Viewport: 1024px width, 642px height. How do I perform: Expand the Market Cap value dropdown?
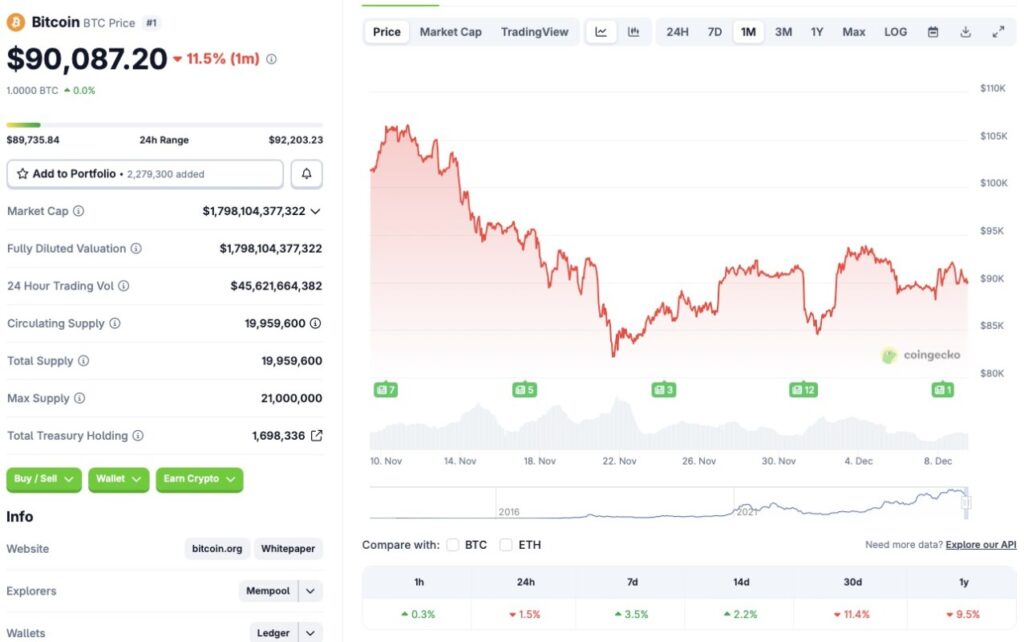pos(315,211)
